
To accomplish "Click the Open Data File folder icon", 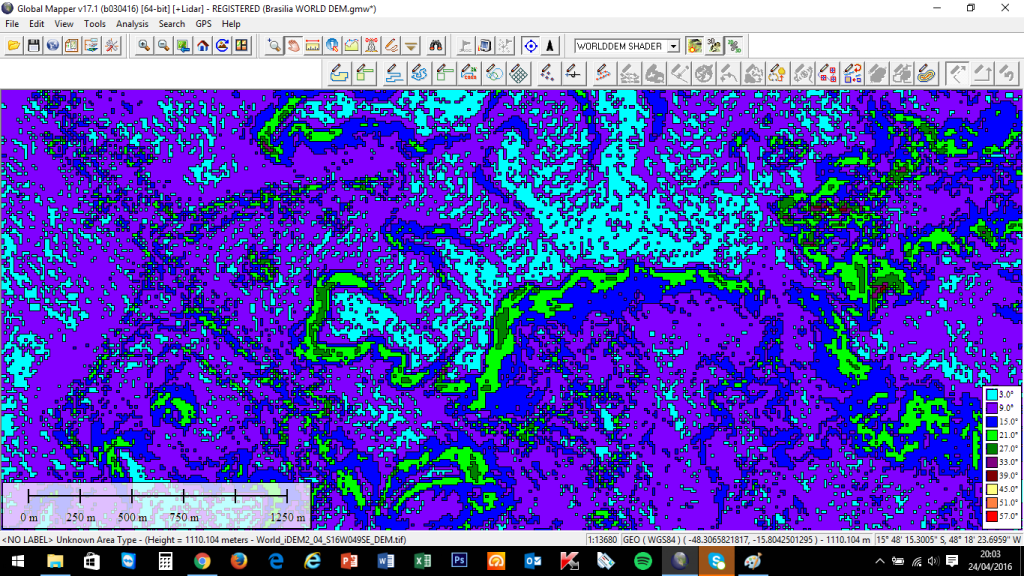I will pos(14,45).
